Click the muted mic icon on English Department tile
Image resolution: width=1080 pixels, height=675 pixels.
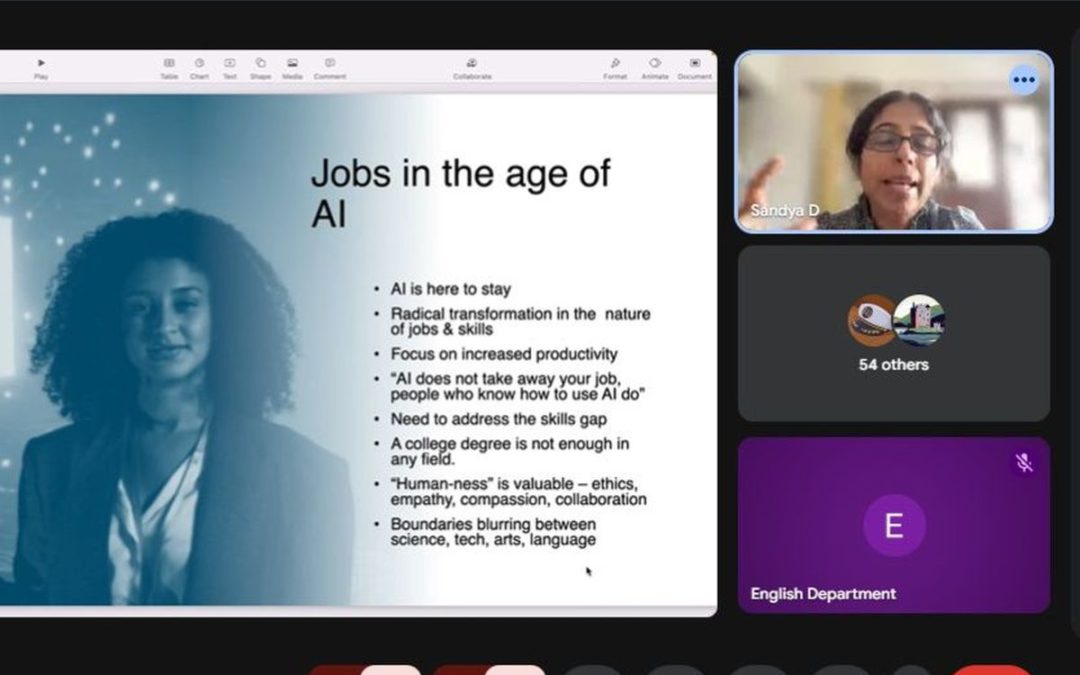[1023, 462]
